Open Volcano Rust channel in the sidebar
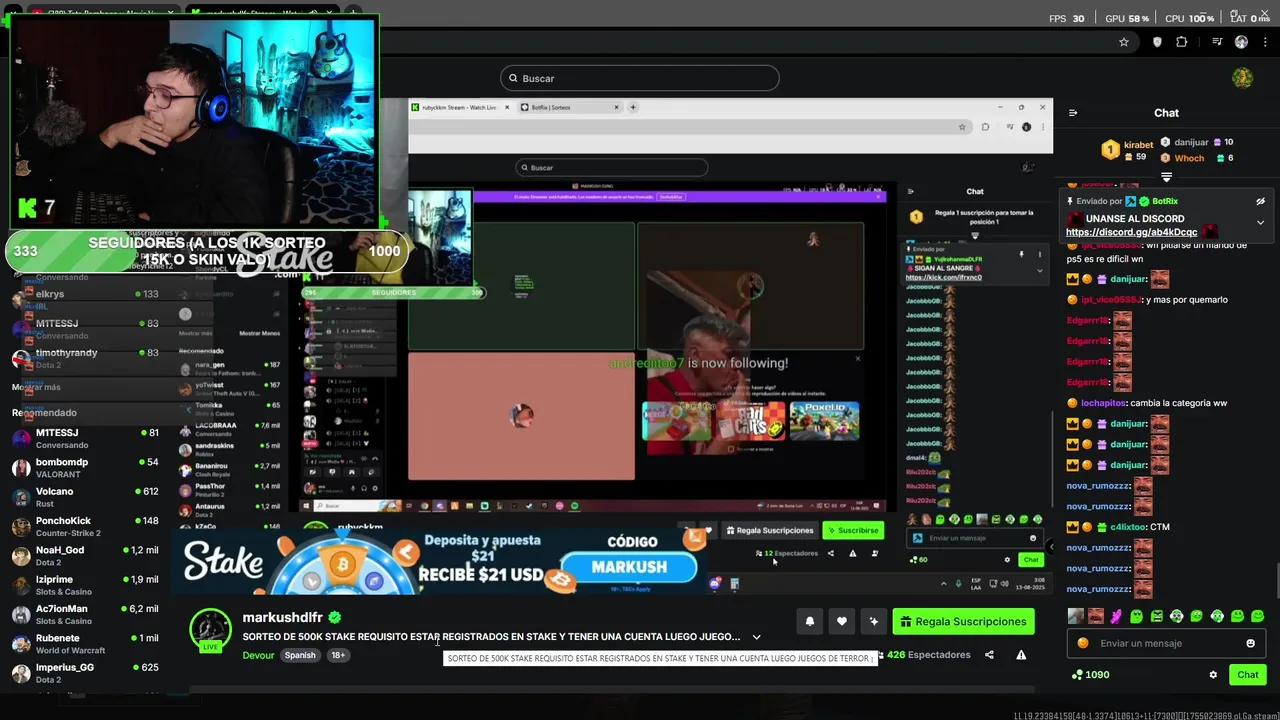 pos(85,497)
